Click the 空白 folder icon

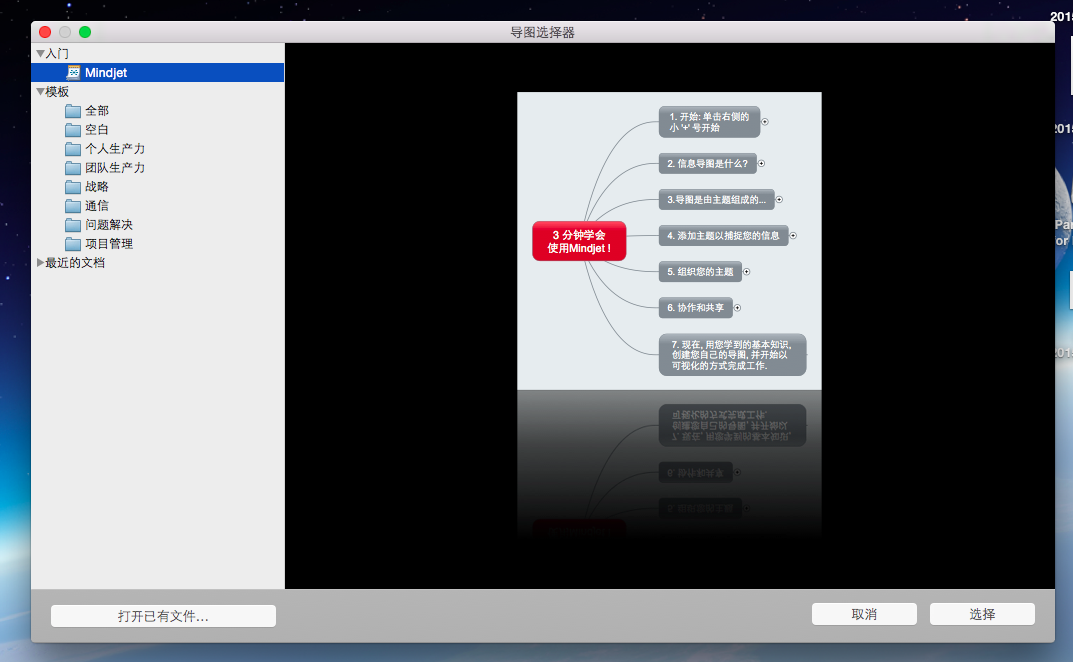(73, 130)
